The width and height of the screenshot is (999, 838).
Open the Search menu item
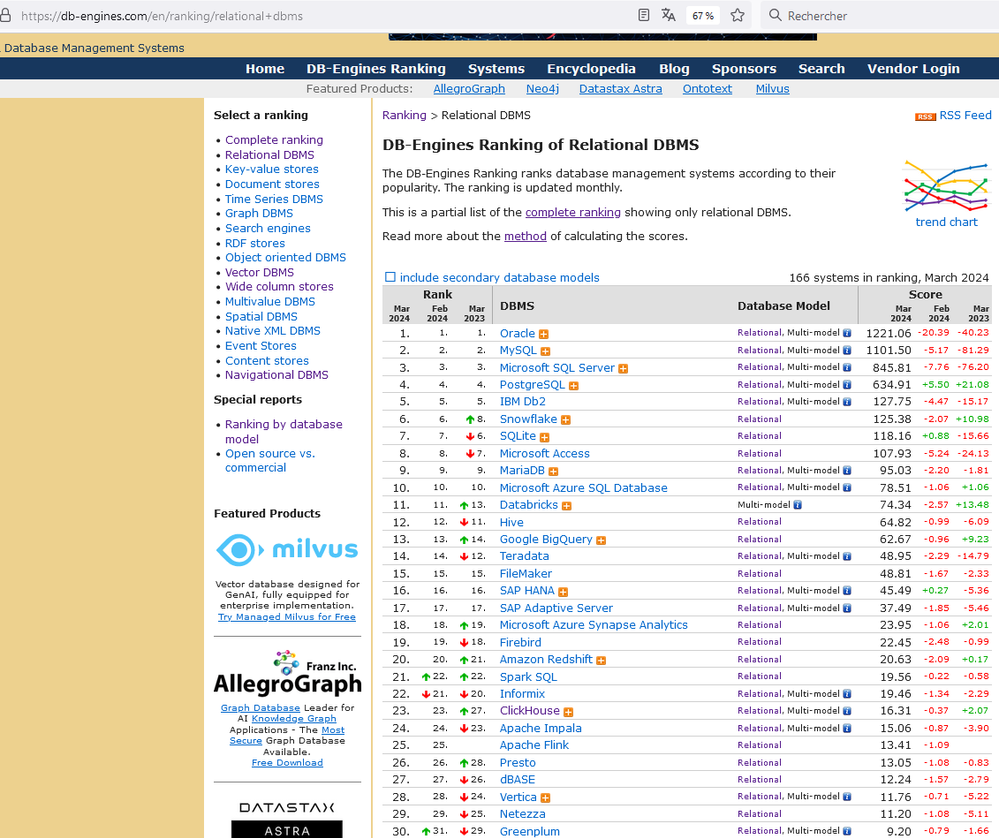(x=821, y=69)
